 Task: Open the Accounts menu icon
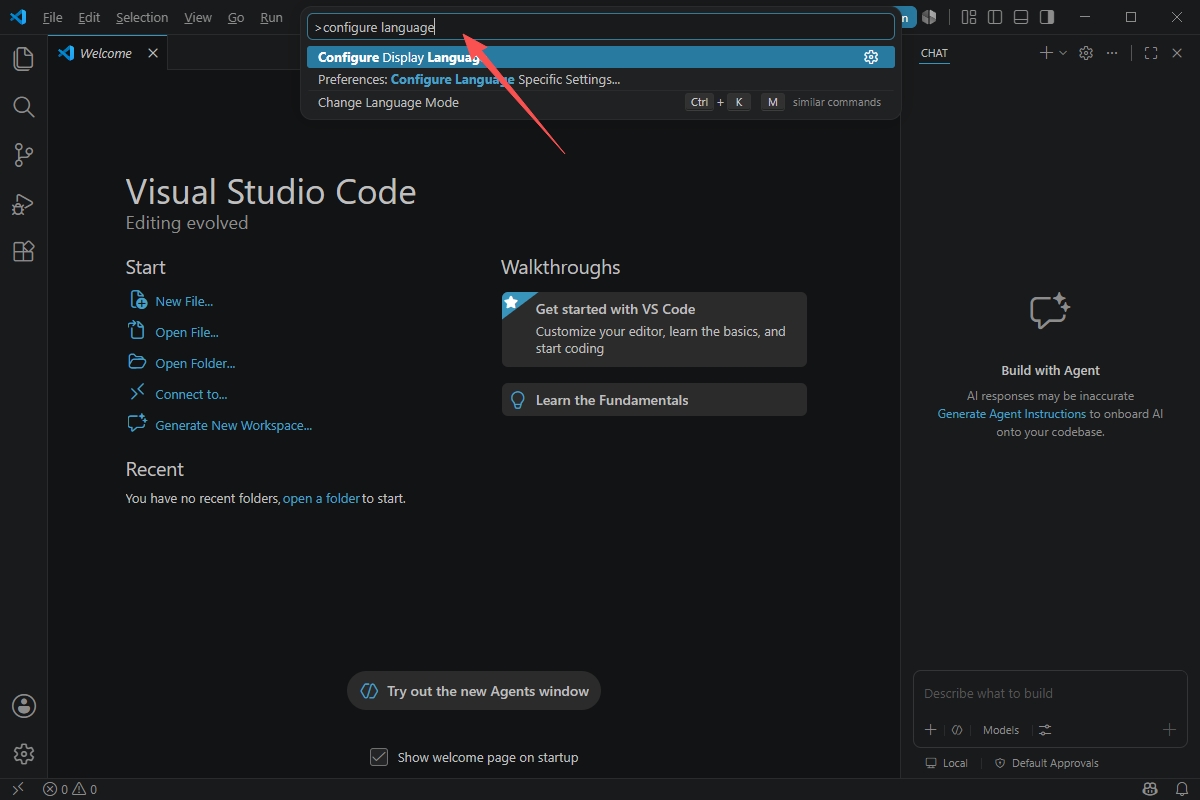pyautogui.click(x=24, y=706)
